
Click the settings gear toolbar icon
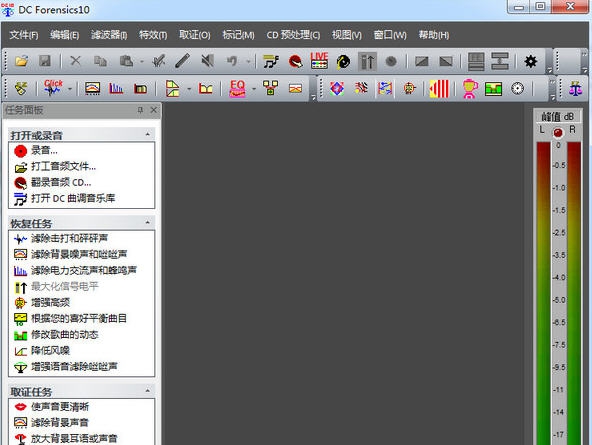point(530,61)
